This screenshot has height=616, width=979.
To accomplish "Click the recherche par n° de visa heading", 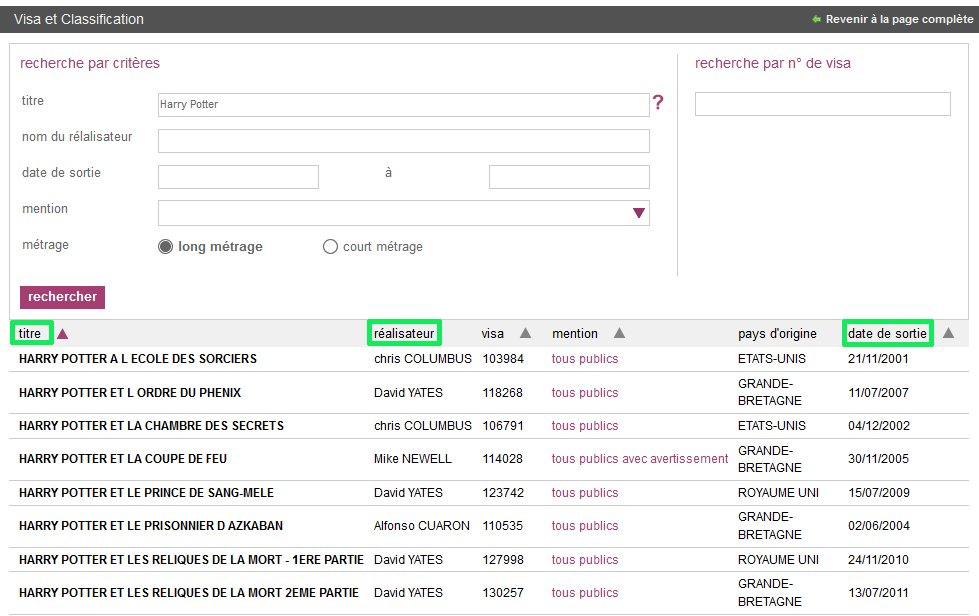I will tap(773, 63).
